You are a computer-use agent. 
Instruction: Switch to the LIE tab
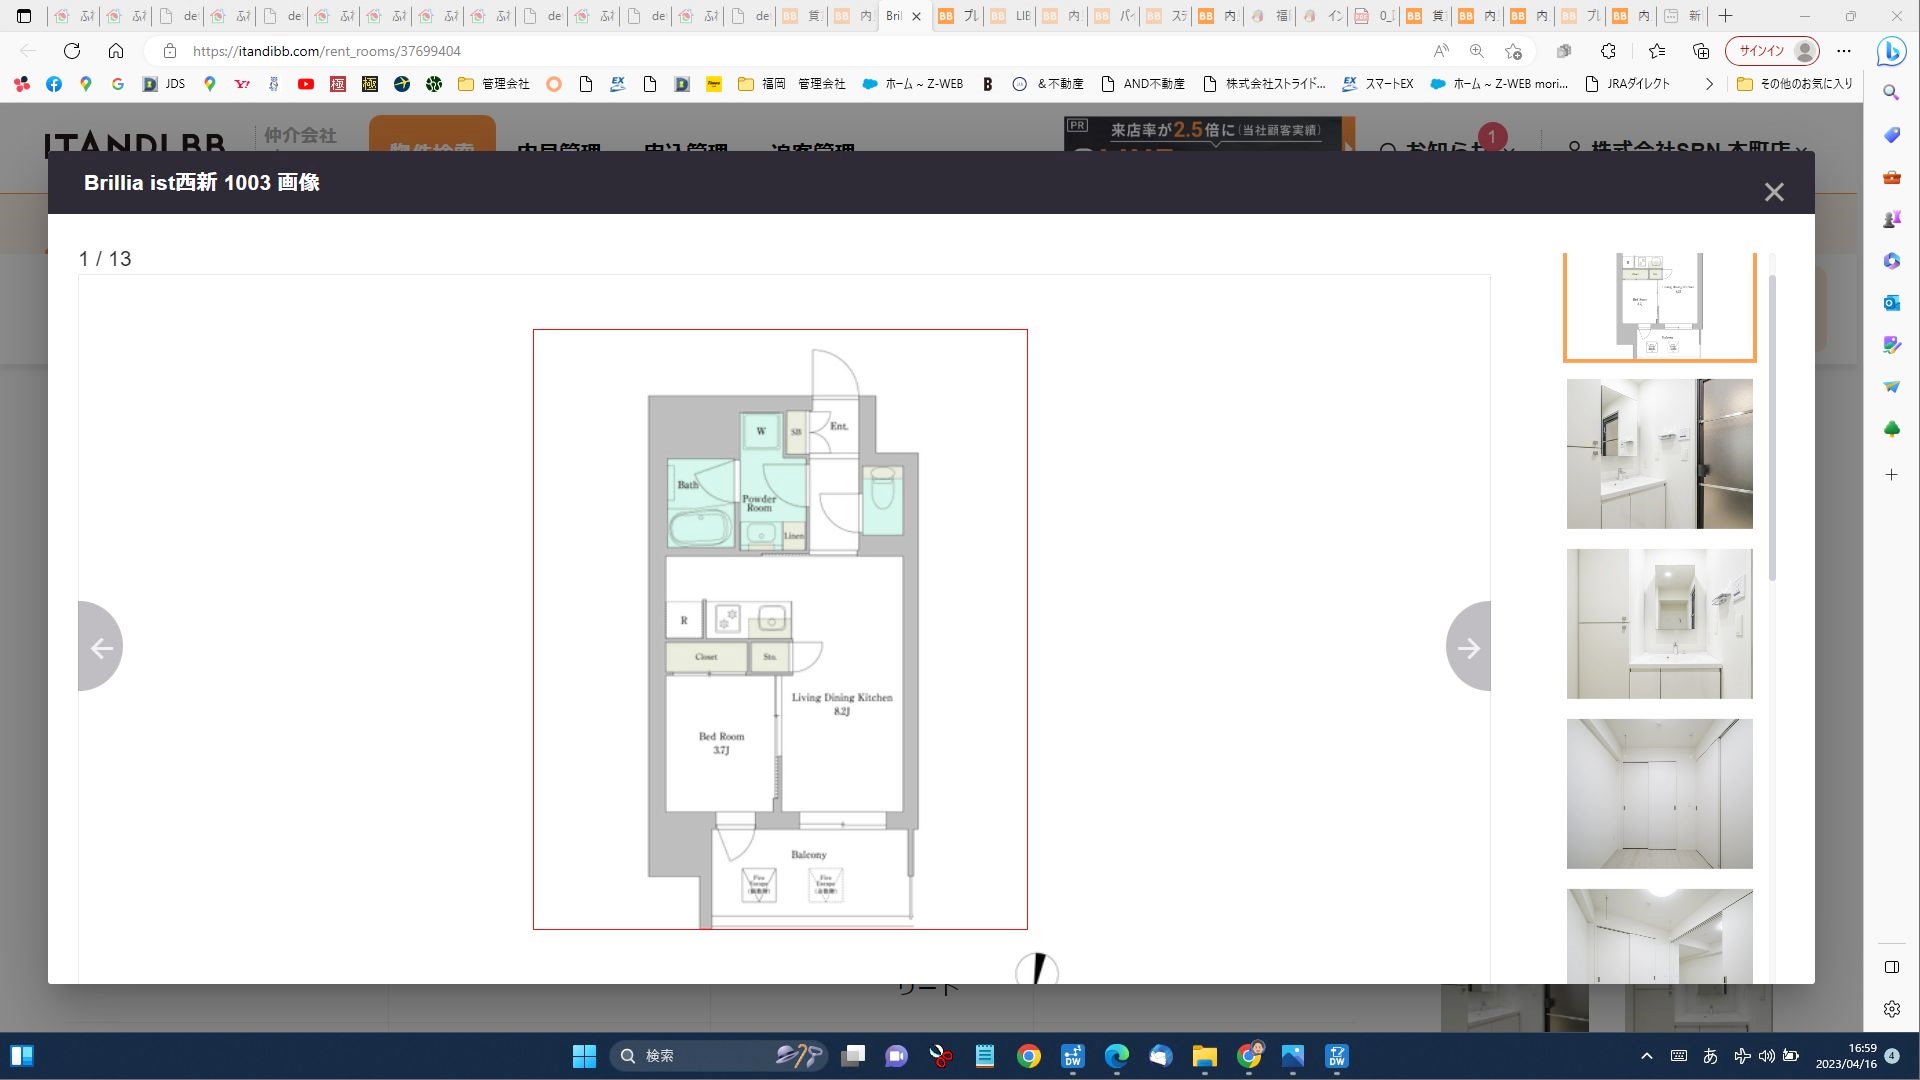coord(1010,16)
